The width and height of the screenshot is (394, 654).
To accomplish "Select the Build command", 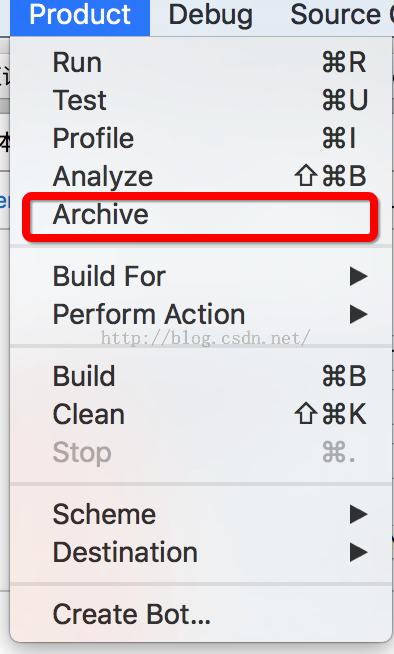I will click(x=201, y=376).
